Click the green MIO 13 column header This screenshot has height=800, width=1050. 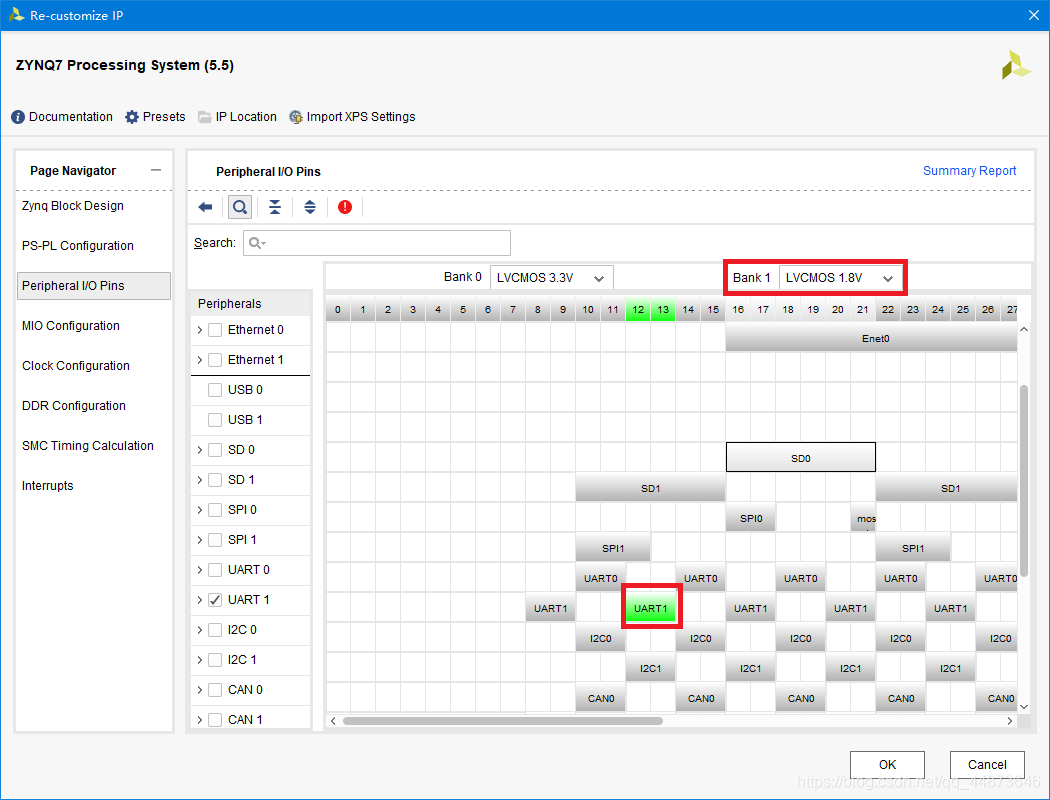point(663,309)
